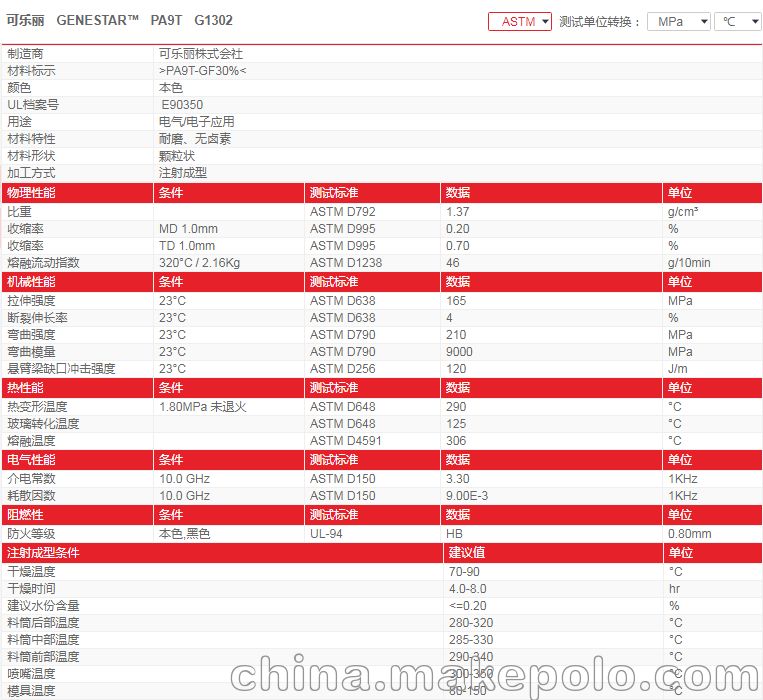The width and height of the screenshot is (763, 700).
Task: Click flexural strength value '210'
Action: click(x=456, y=335)
